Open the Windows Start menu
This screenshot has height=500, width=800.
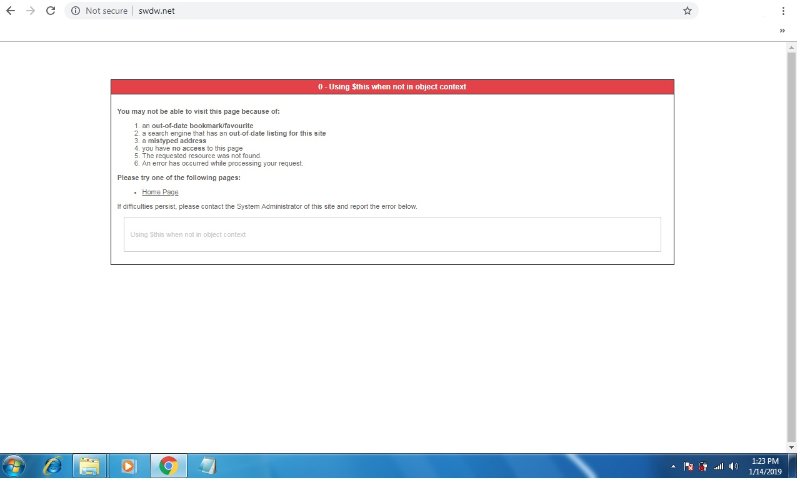point(14,466)
